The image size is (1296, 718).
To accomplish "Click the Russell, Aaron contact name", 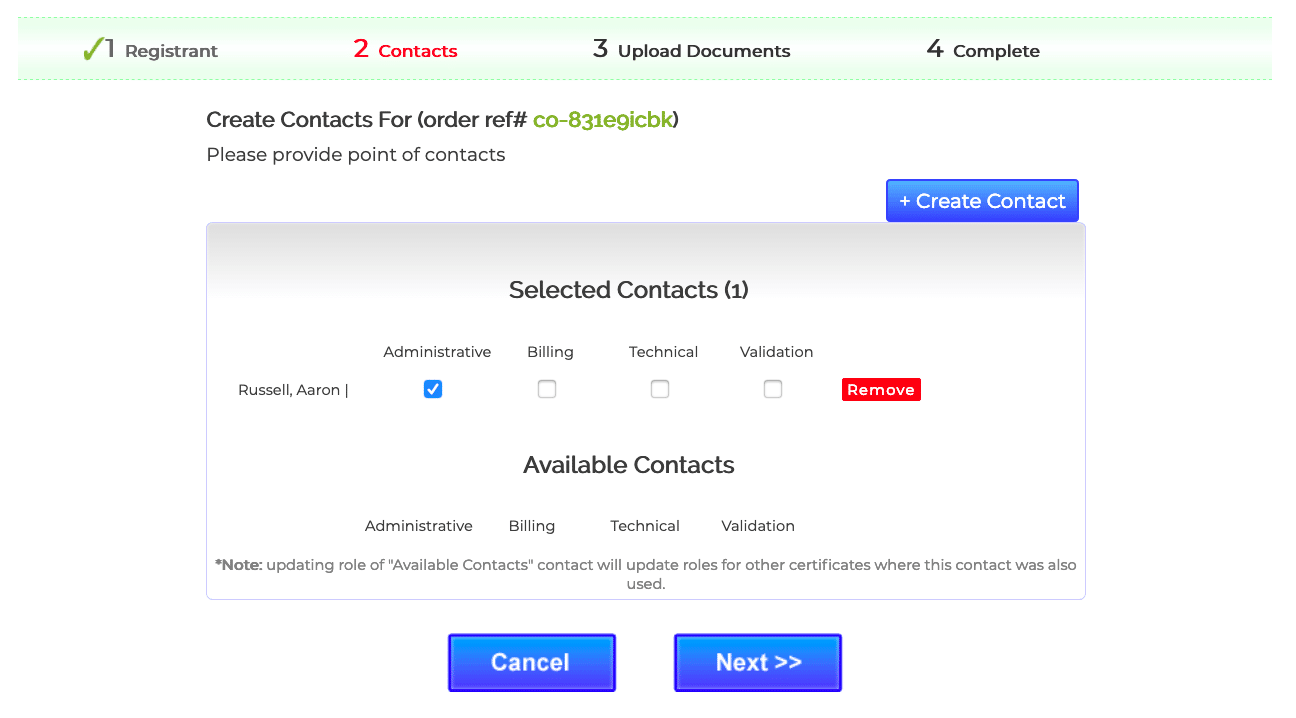I will pos(289,390).
